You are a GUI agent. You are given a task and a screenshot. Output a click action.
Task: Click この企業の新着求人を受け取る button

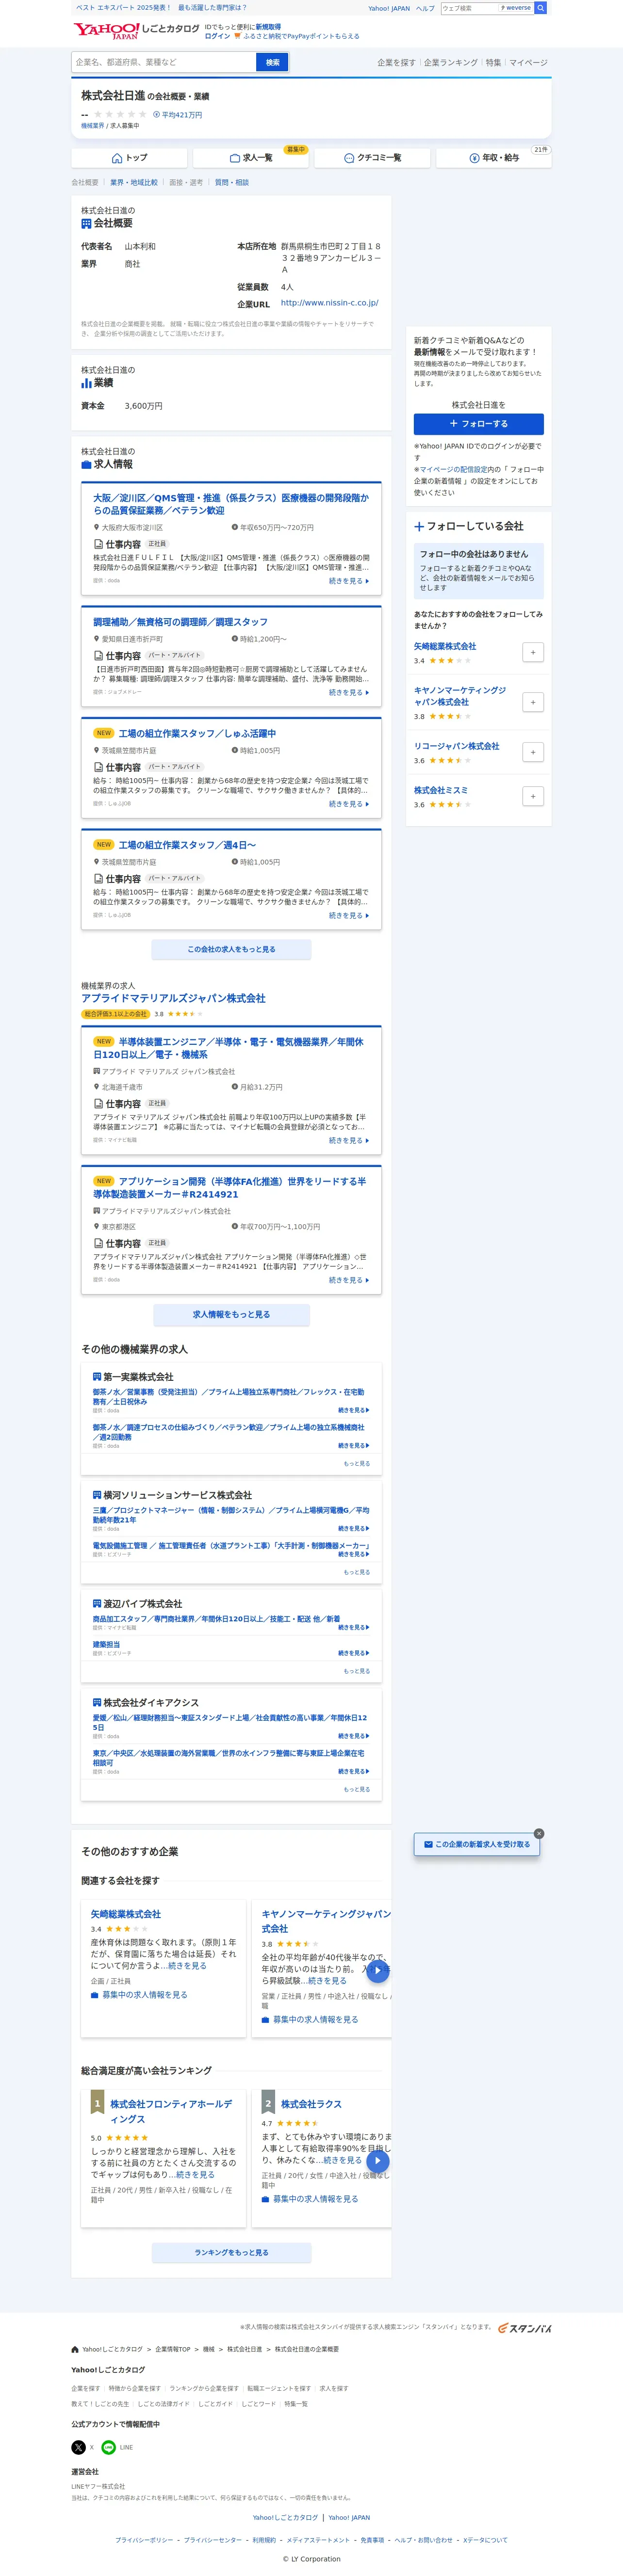point(477,1843)
